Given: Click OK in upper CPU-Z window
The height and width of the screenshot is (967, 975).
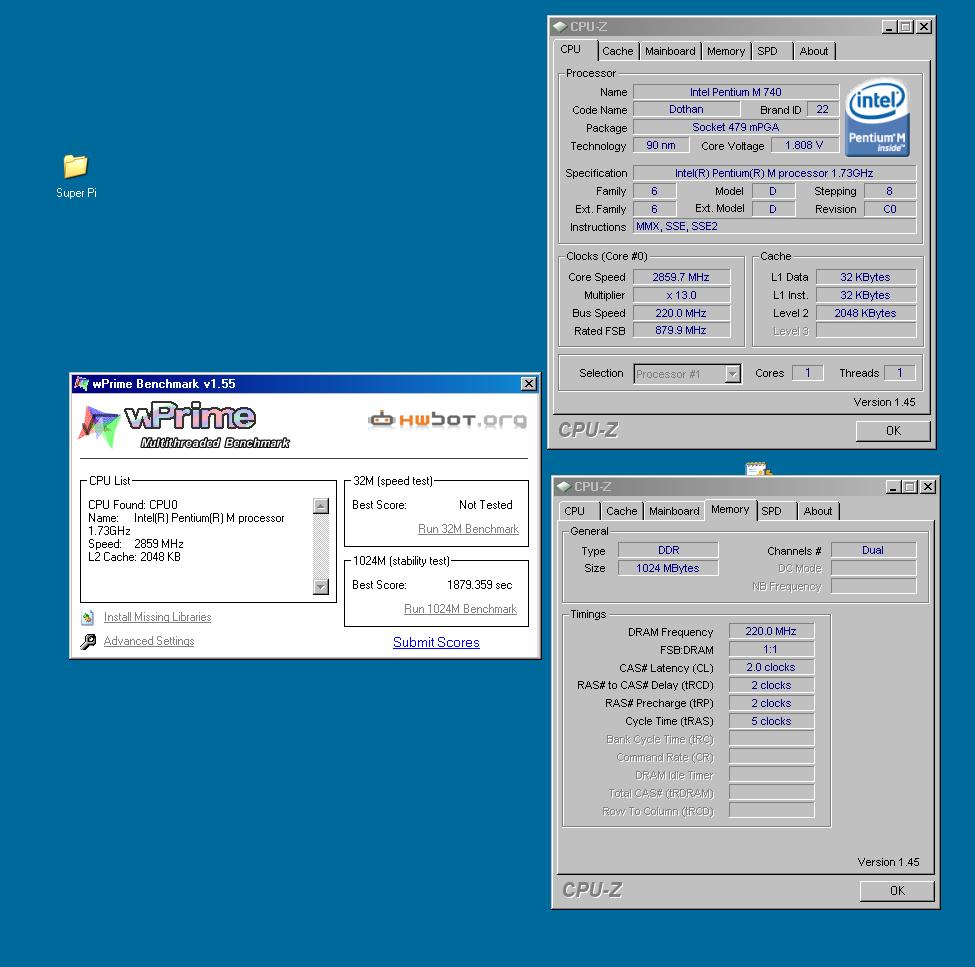Looking at the screenshot, I should (x=893, y=431).
